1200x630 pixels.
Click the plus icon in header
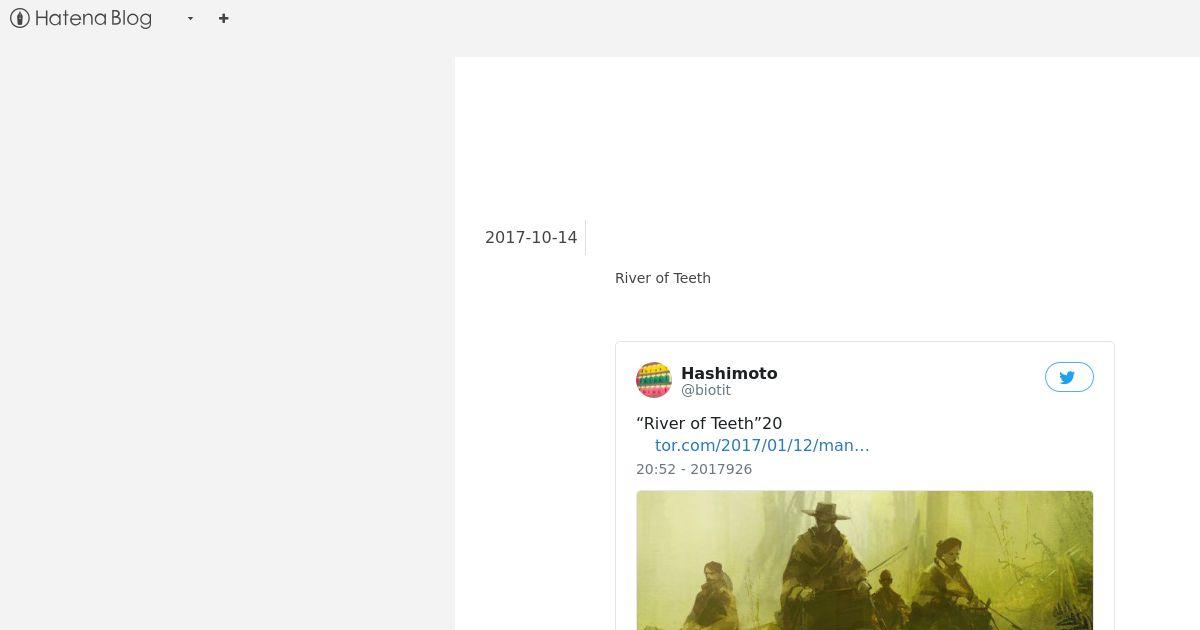click(x=223, y=18)
